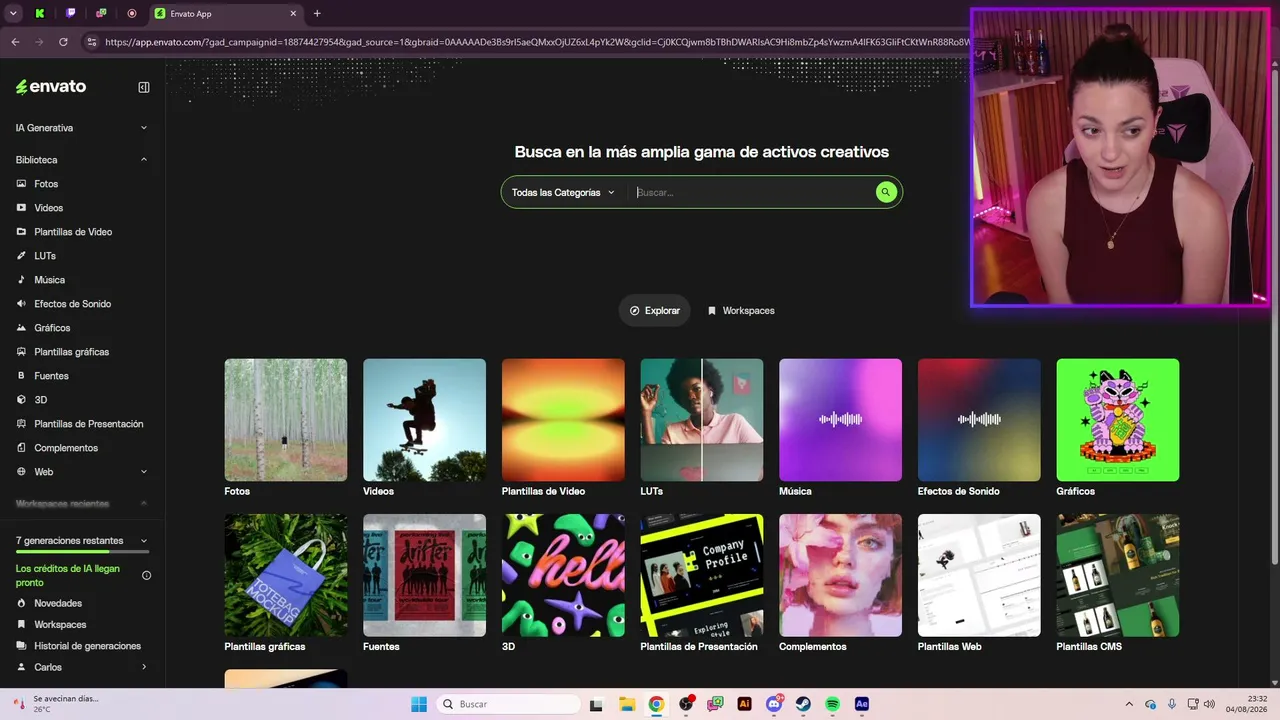Click the Fotos camera icon in sidebar

click(x=21, y=184)
